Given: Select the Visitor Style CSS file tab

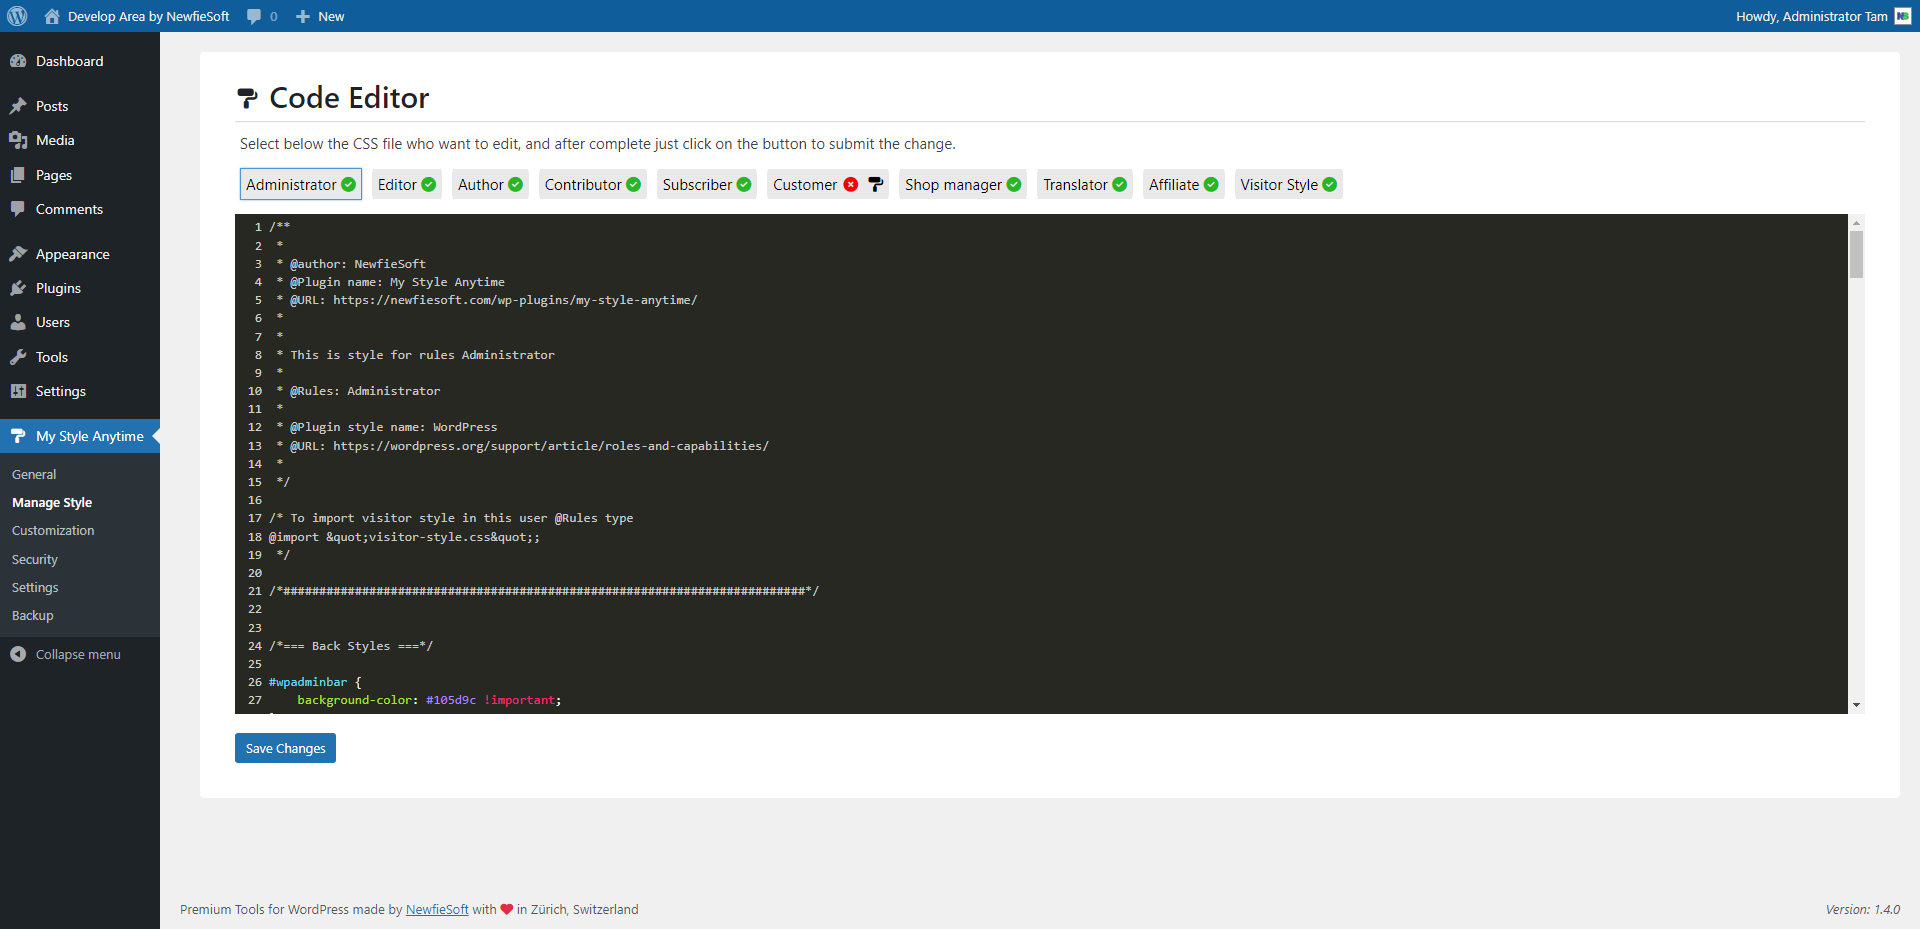Looking at the screenshot, I should click(1289, 184).
